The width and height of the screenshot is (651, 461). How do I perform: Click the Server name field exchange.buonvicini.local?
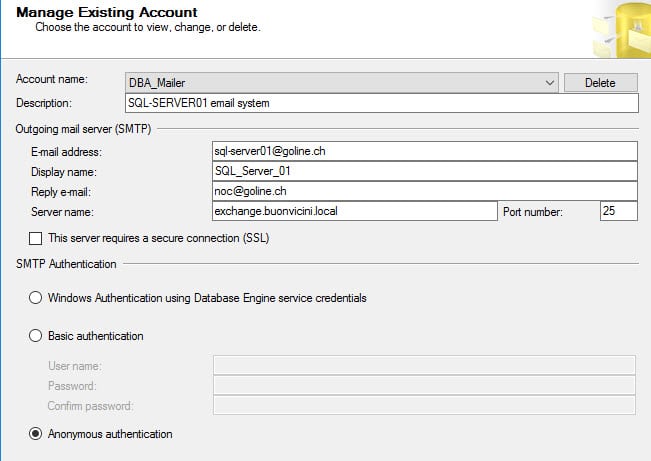(x=355, y=211)
